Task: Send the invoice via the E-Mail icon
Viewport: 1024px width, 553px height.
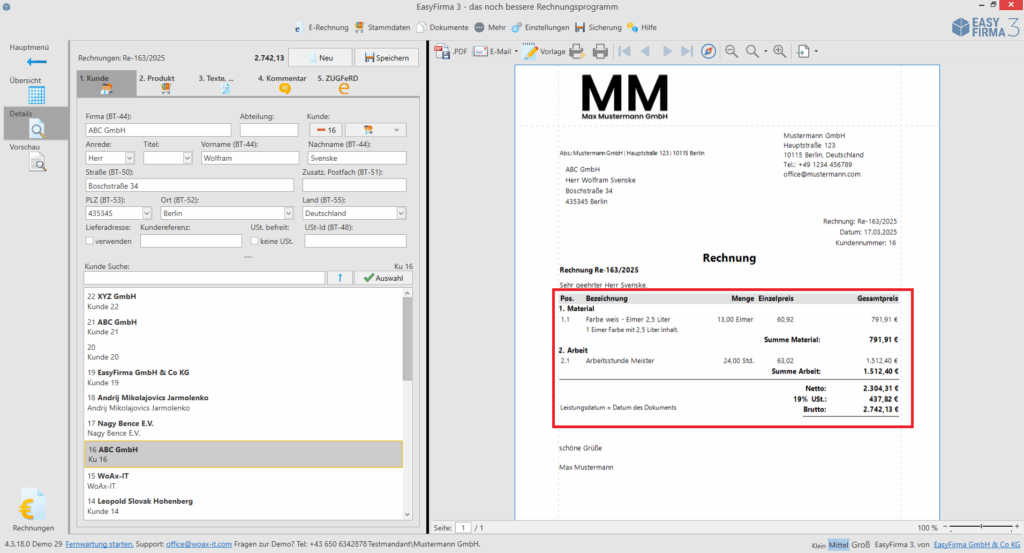Action: coord(492,52)
